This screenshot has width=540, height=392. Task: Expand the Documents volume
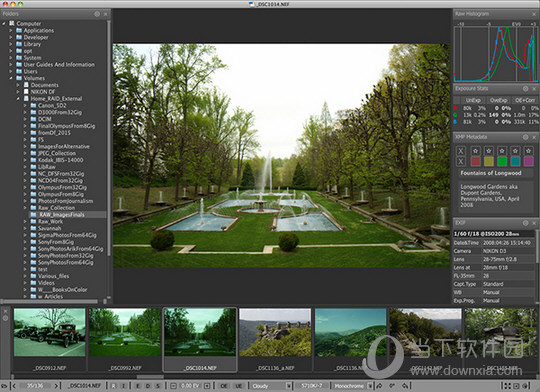18,85
